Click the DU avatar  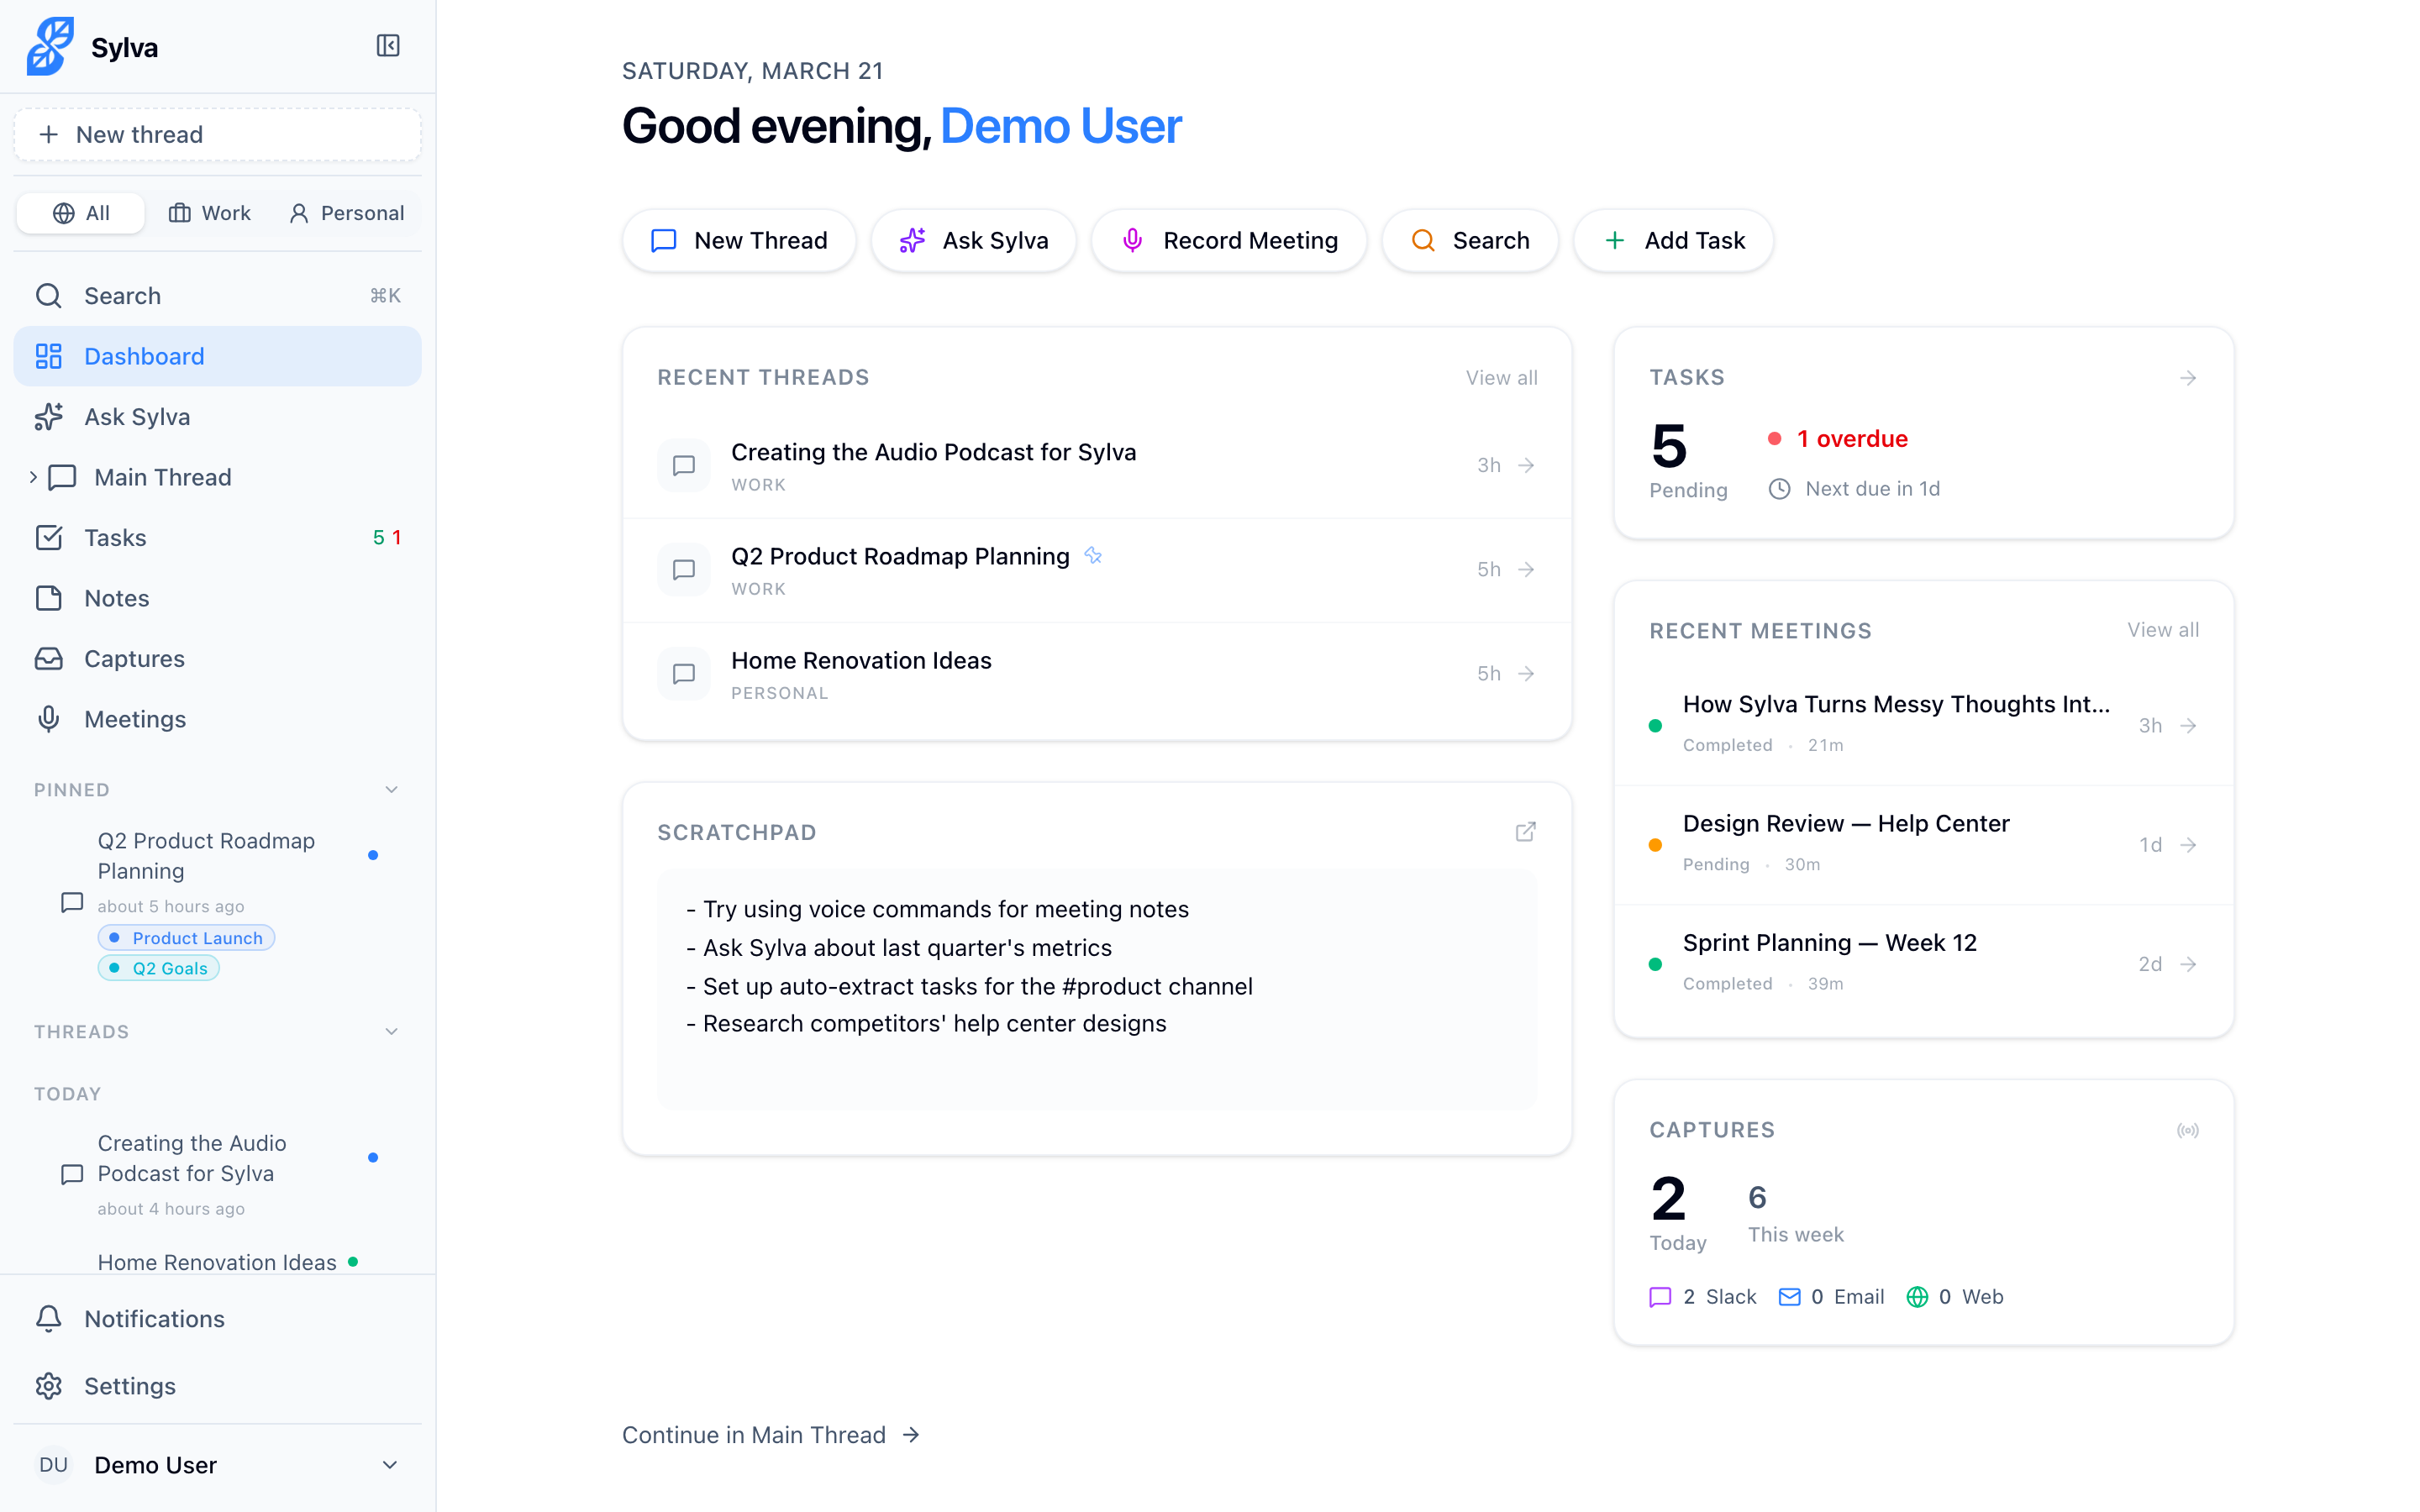(x=54, y=1465)
